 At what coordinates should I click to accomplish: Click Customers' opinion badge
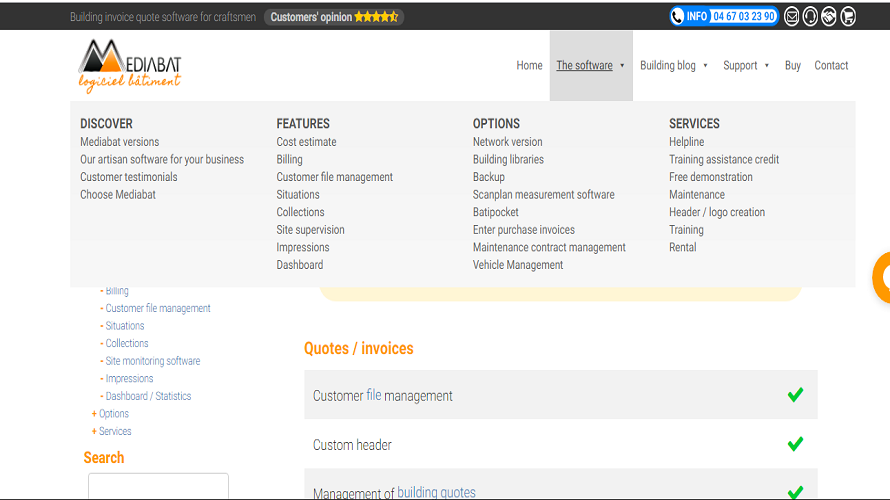334,17
